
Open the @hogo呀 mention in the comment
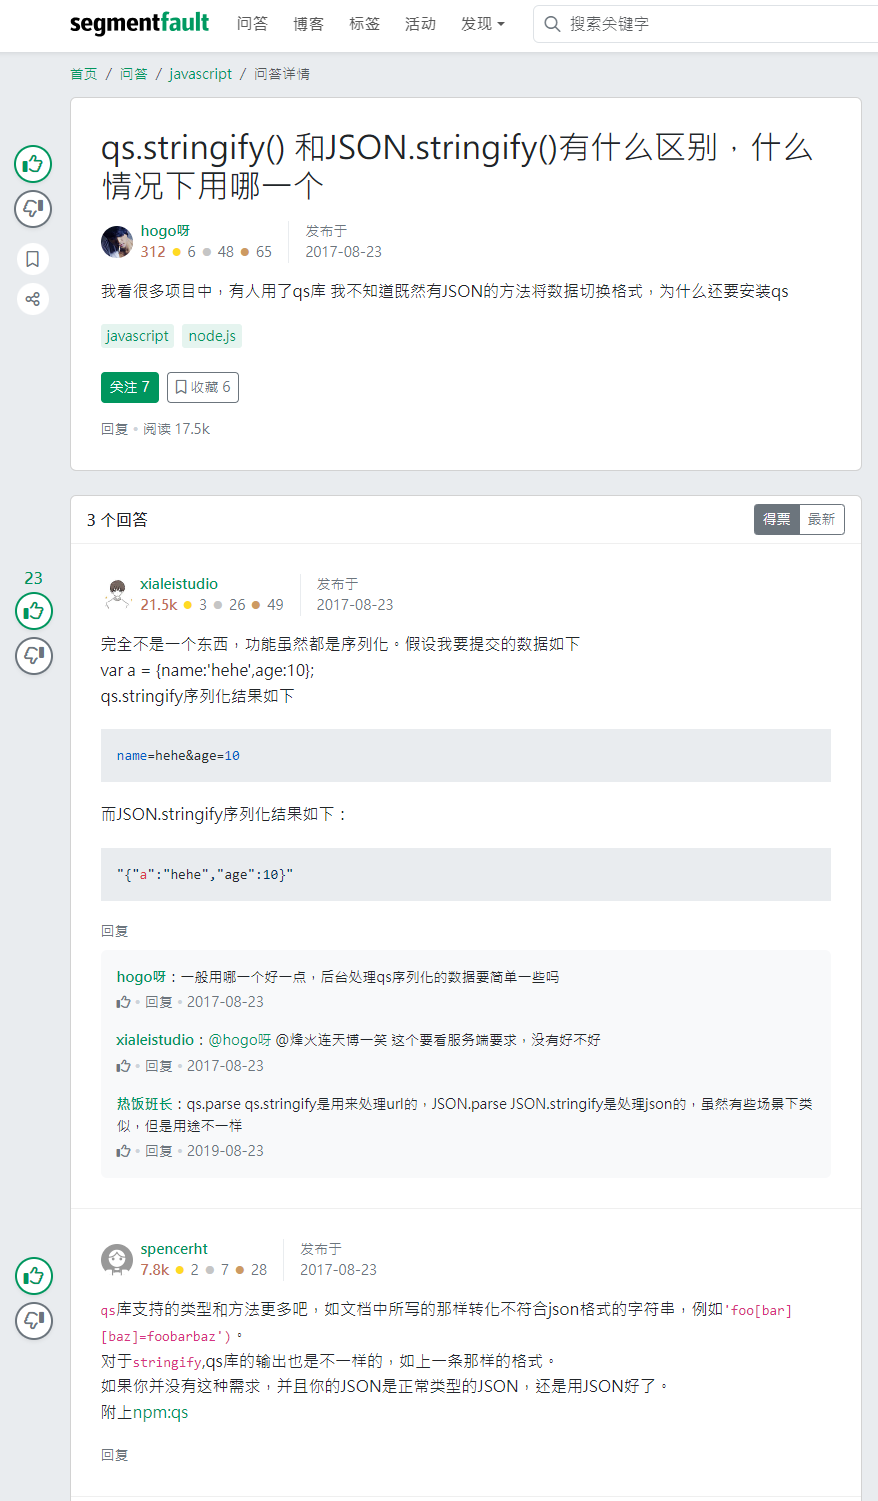point(240,1040)
